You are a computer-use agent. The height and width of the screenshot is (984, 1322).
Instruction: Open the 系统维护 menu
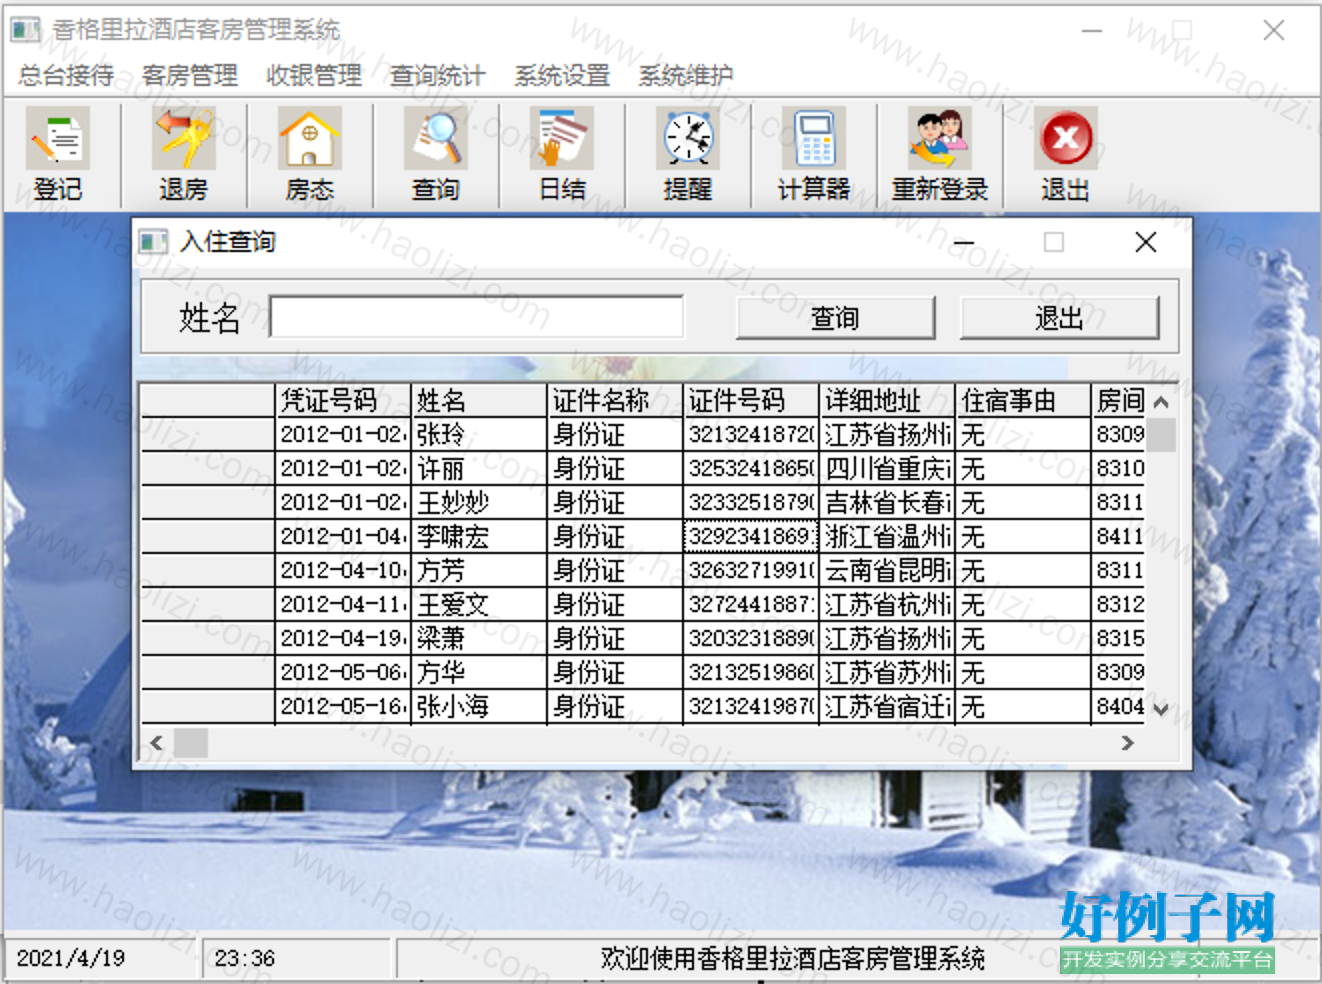point(686,75)
